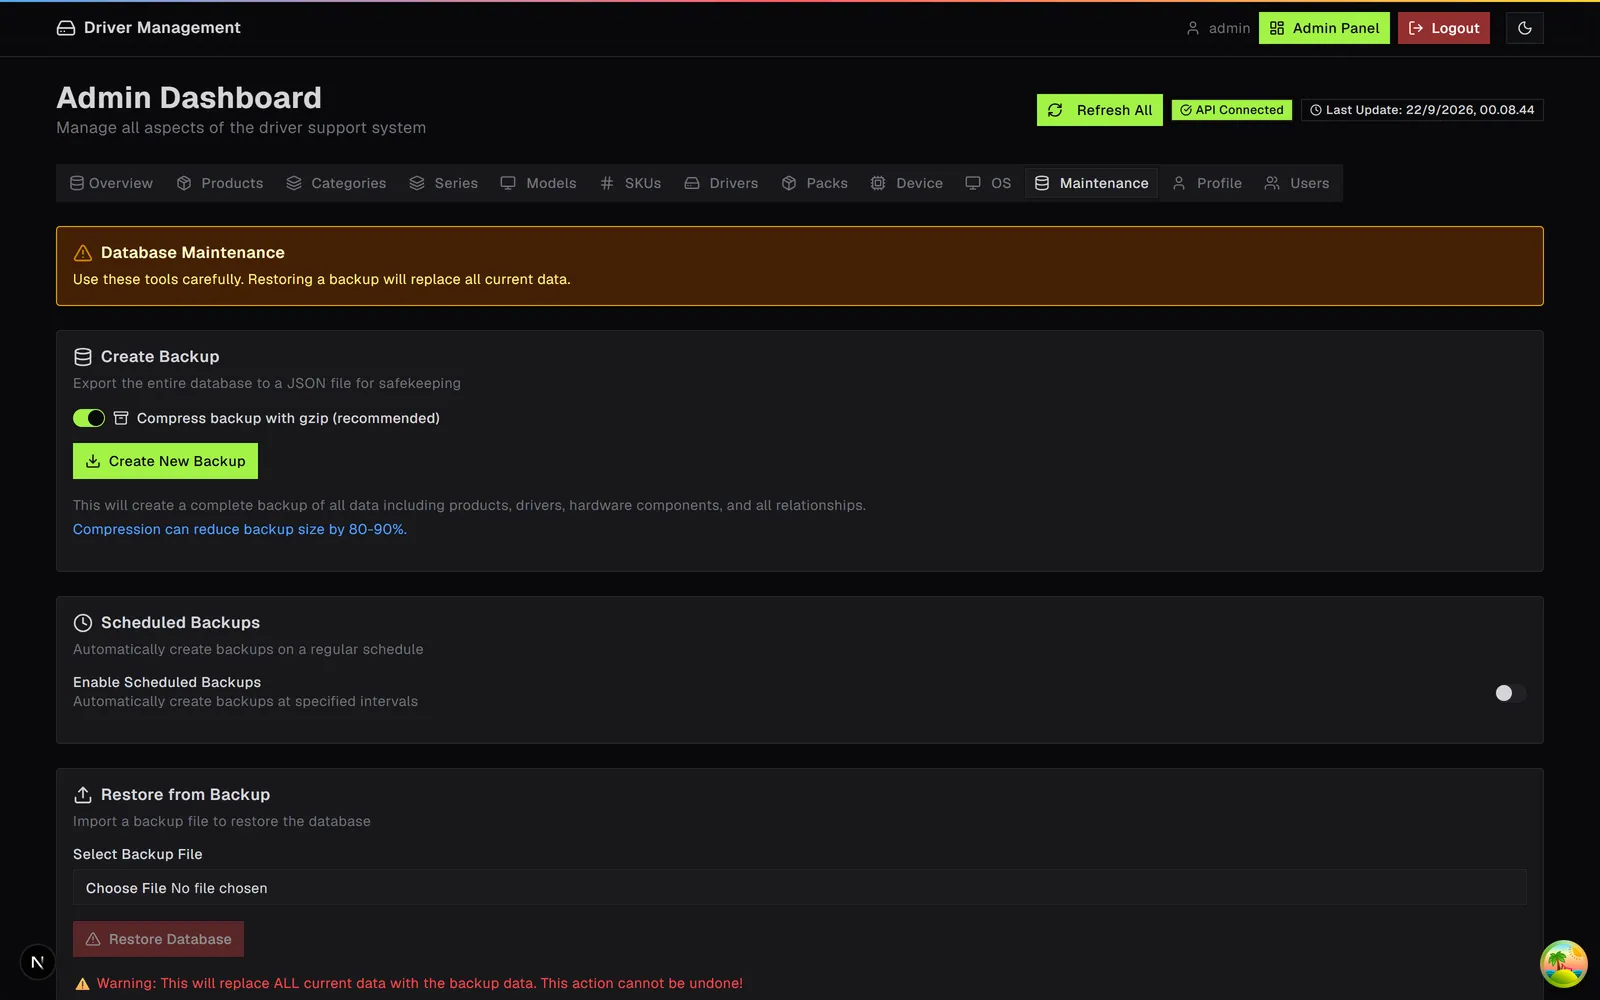
Task: Open the Categories tab
Action: (x=336, y=183)
